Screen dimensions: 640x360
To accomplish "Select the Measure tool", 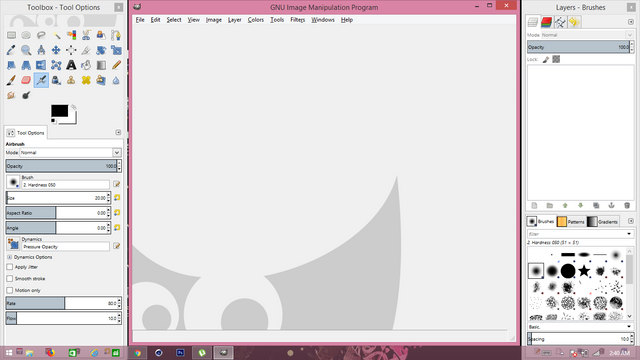I will click(x=41, y=50).
